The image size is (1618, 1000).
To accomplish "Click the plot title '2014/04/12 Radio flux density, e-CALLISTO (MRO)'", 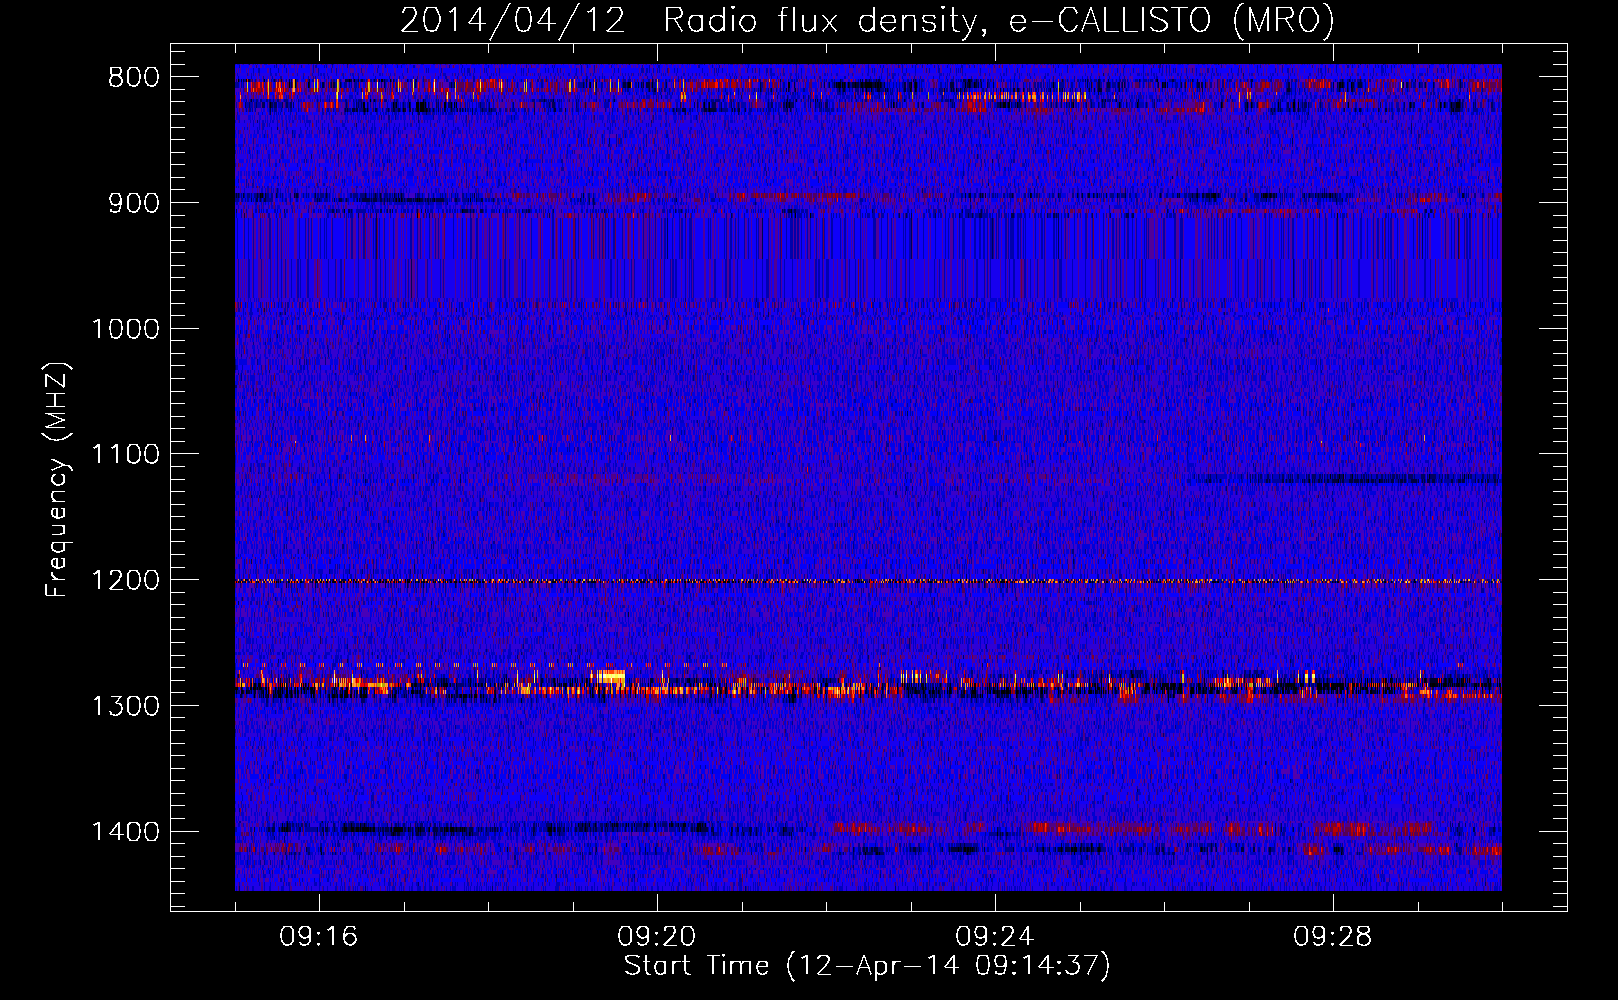I will [867, 21].
